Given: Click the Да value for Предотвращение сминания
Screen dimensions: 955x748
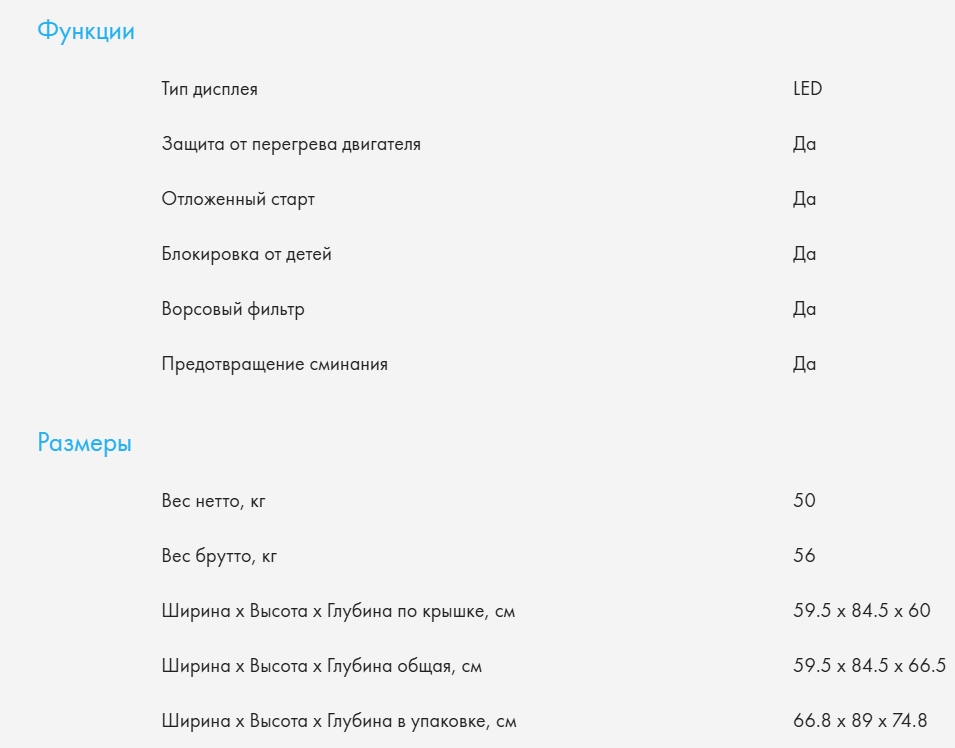Looking at the screenshot, I should (804, 364).
